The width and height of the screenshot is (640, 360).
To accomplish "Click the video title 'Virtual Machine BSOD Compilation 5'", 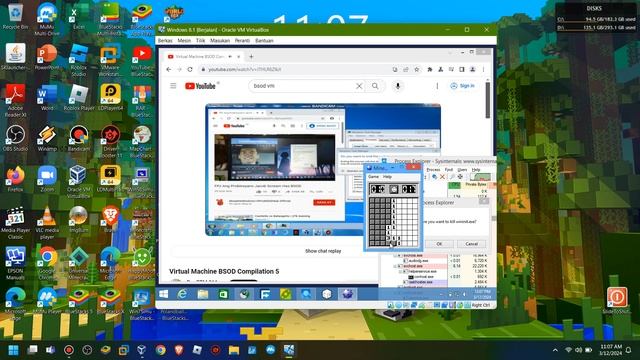I will [x=224, y=271].
